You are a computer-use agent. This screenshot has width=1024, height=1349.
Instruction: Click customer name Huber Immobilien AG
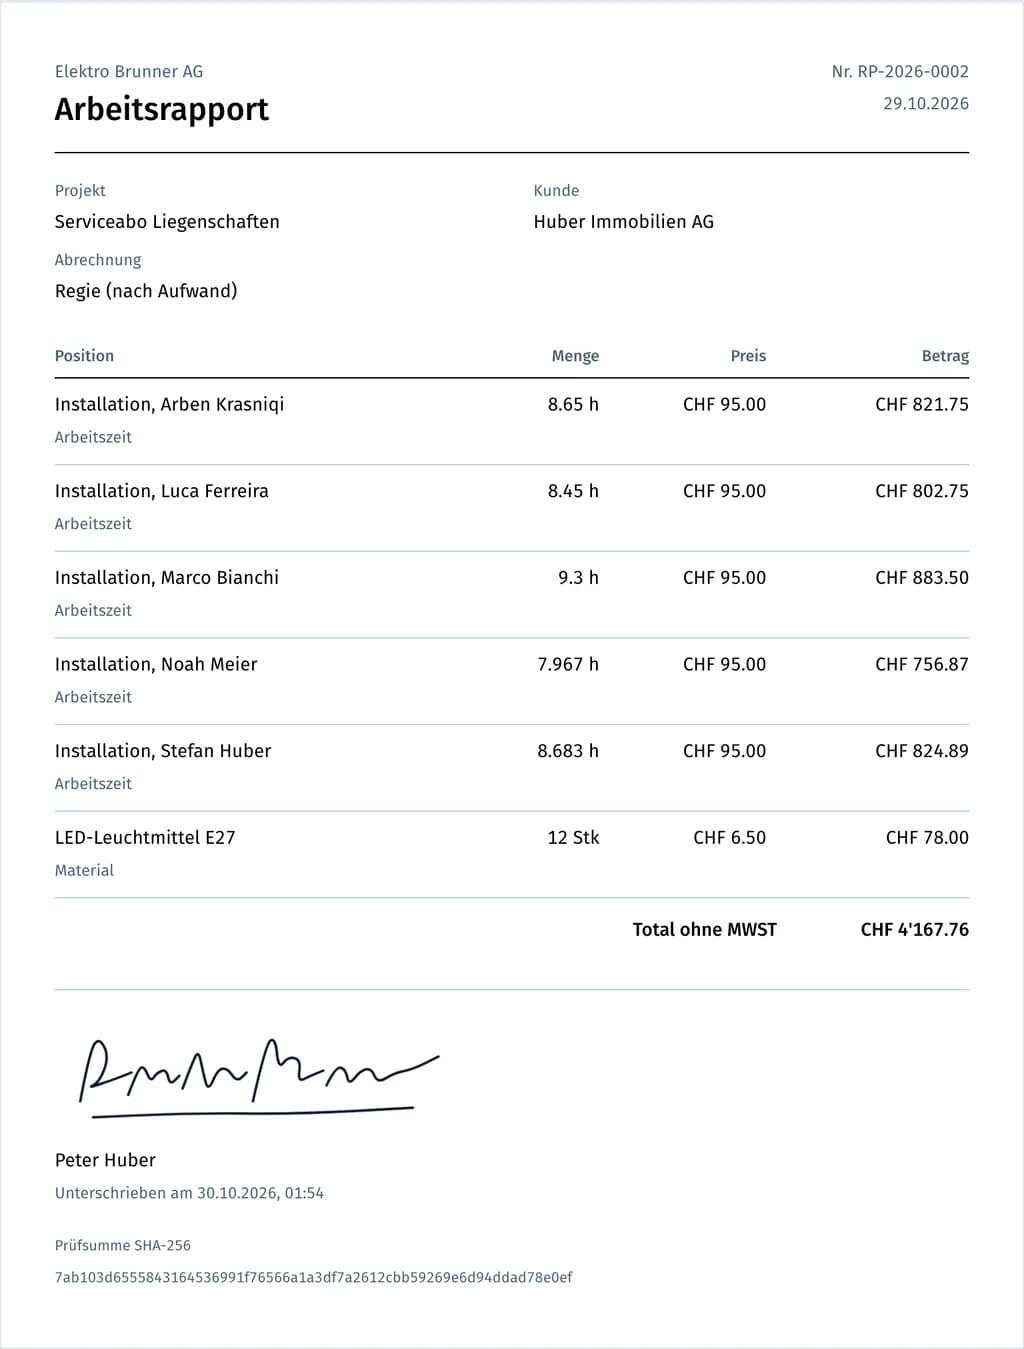(x=624, y=222)
